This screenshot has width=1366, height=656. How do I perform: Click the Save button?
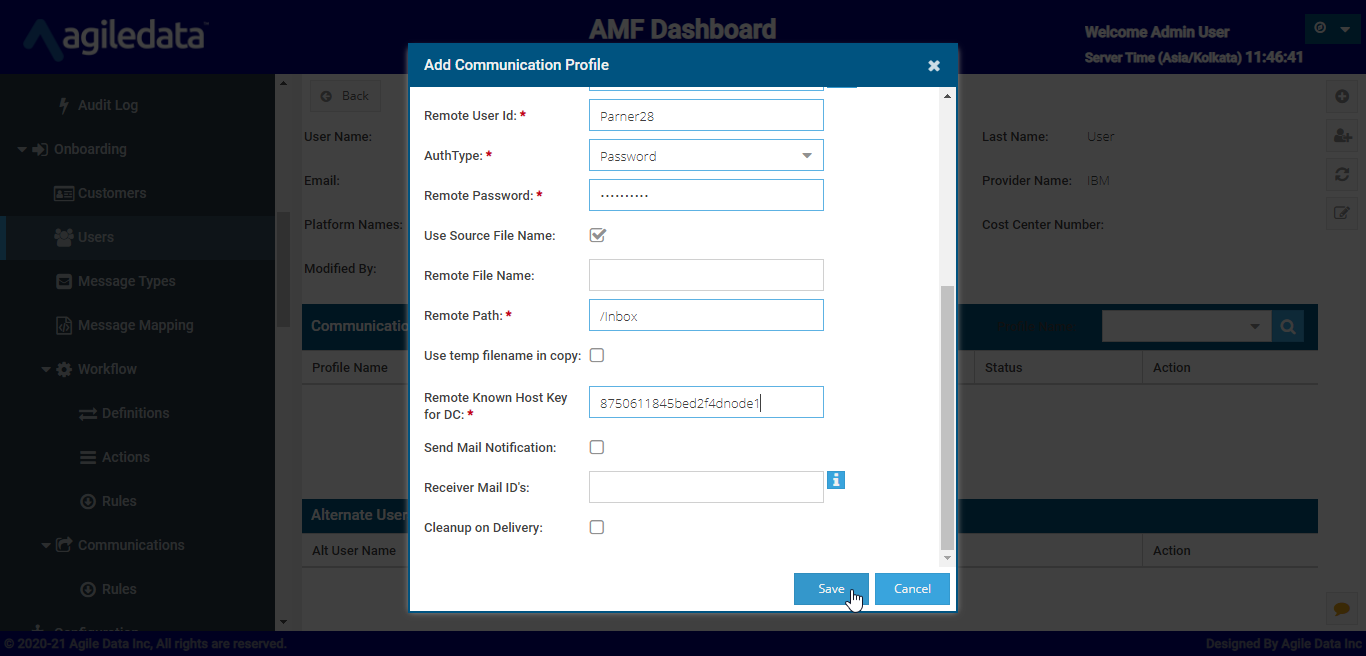[x=830, y=589]
